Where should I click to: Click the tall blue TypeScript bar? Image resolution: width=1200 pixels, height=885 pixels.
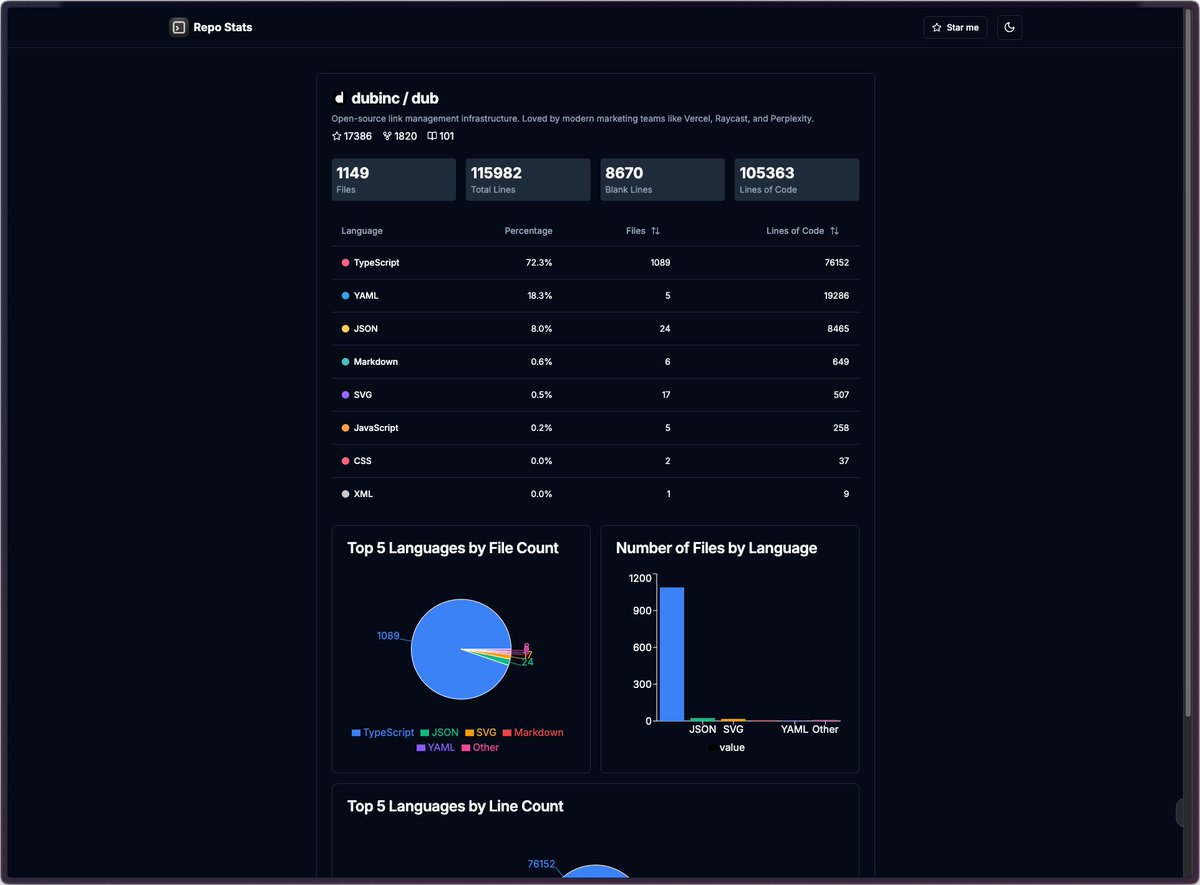672,654
